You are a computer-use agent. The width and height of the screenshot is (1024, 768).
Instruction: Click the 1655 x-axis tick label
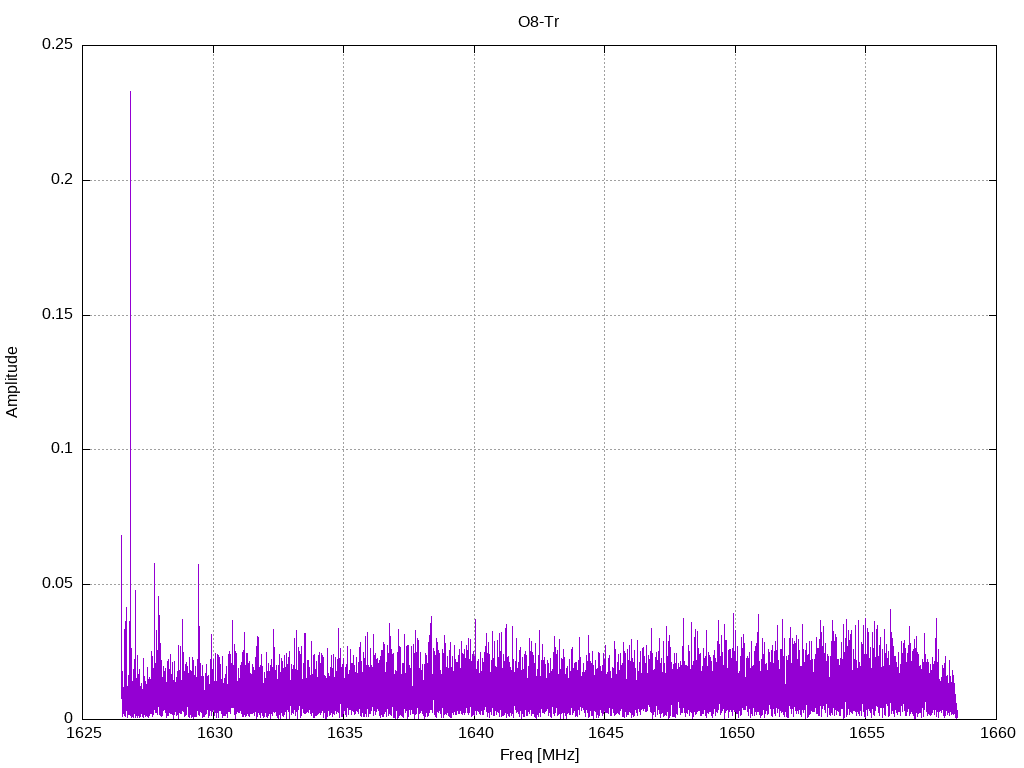click(866, 734)
